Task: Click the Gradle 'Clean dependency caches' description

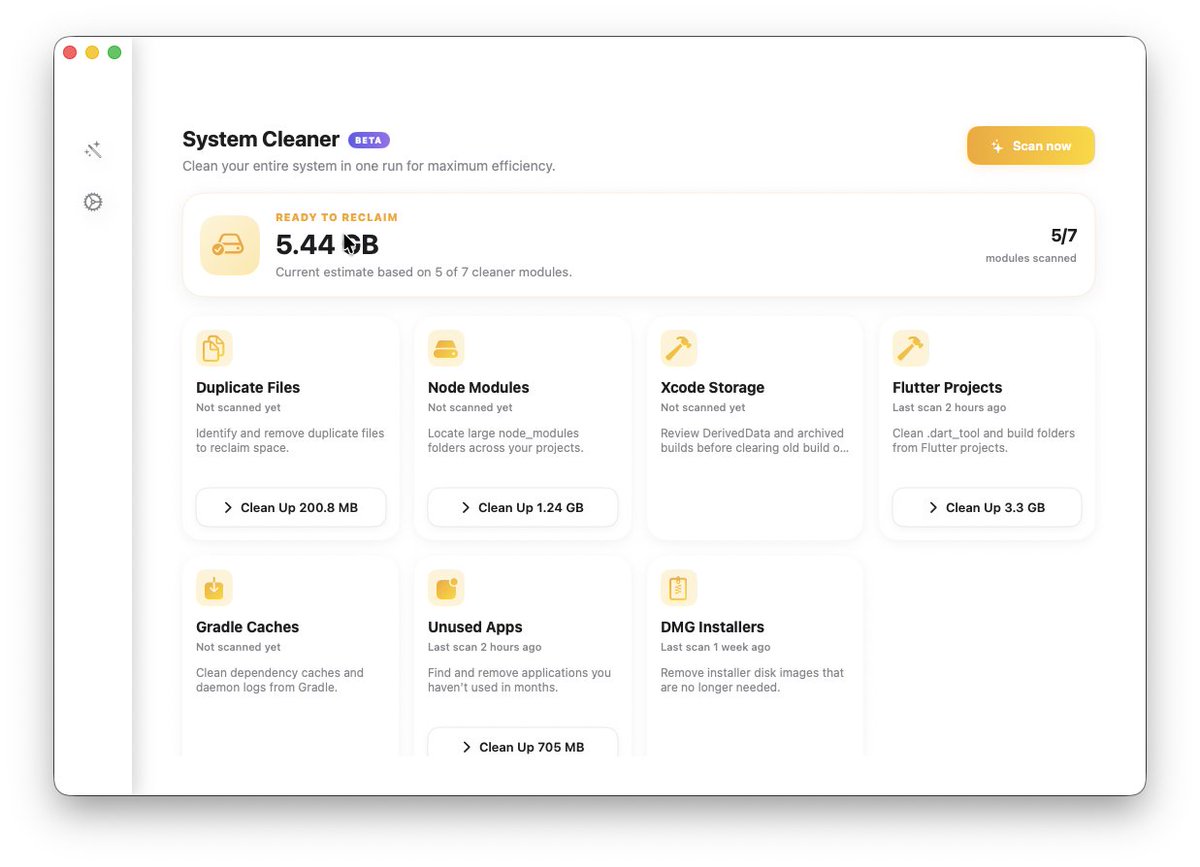Action: point(280,680)
